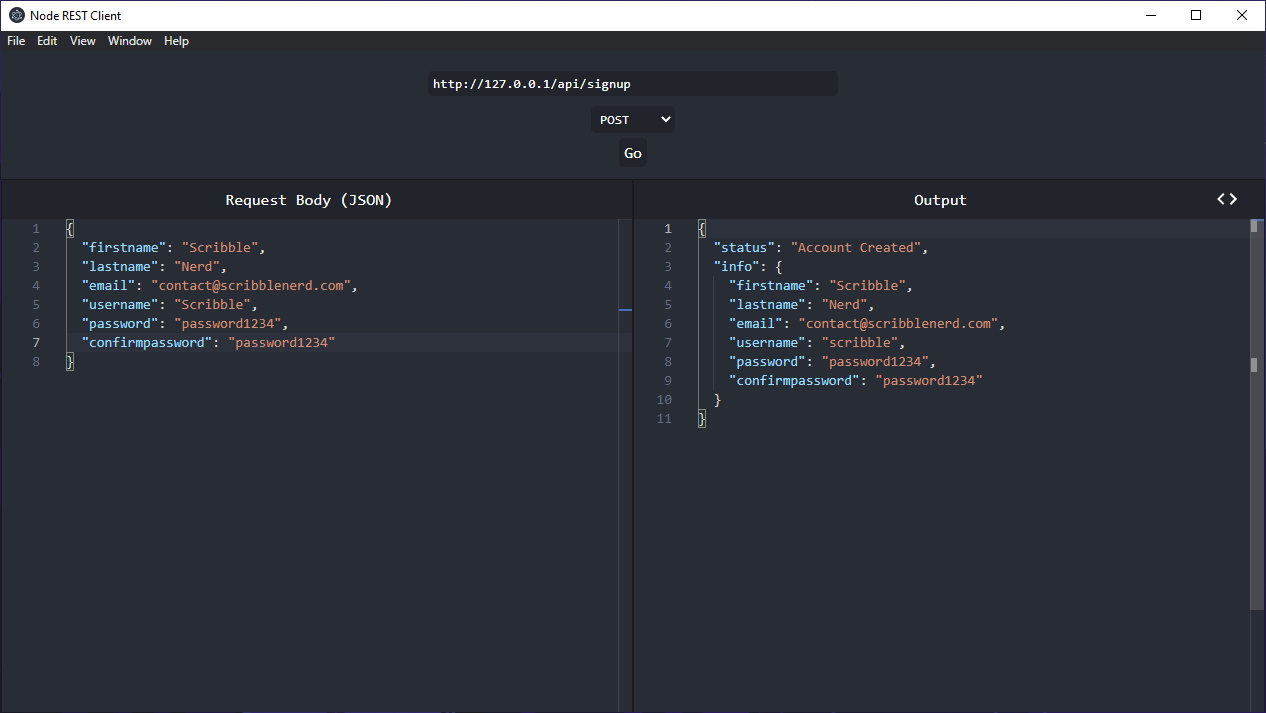Click "confirmpassword" key in Request Body

[147, 342]
